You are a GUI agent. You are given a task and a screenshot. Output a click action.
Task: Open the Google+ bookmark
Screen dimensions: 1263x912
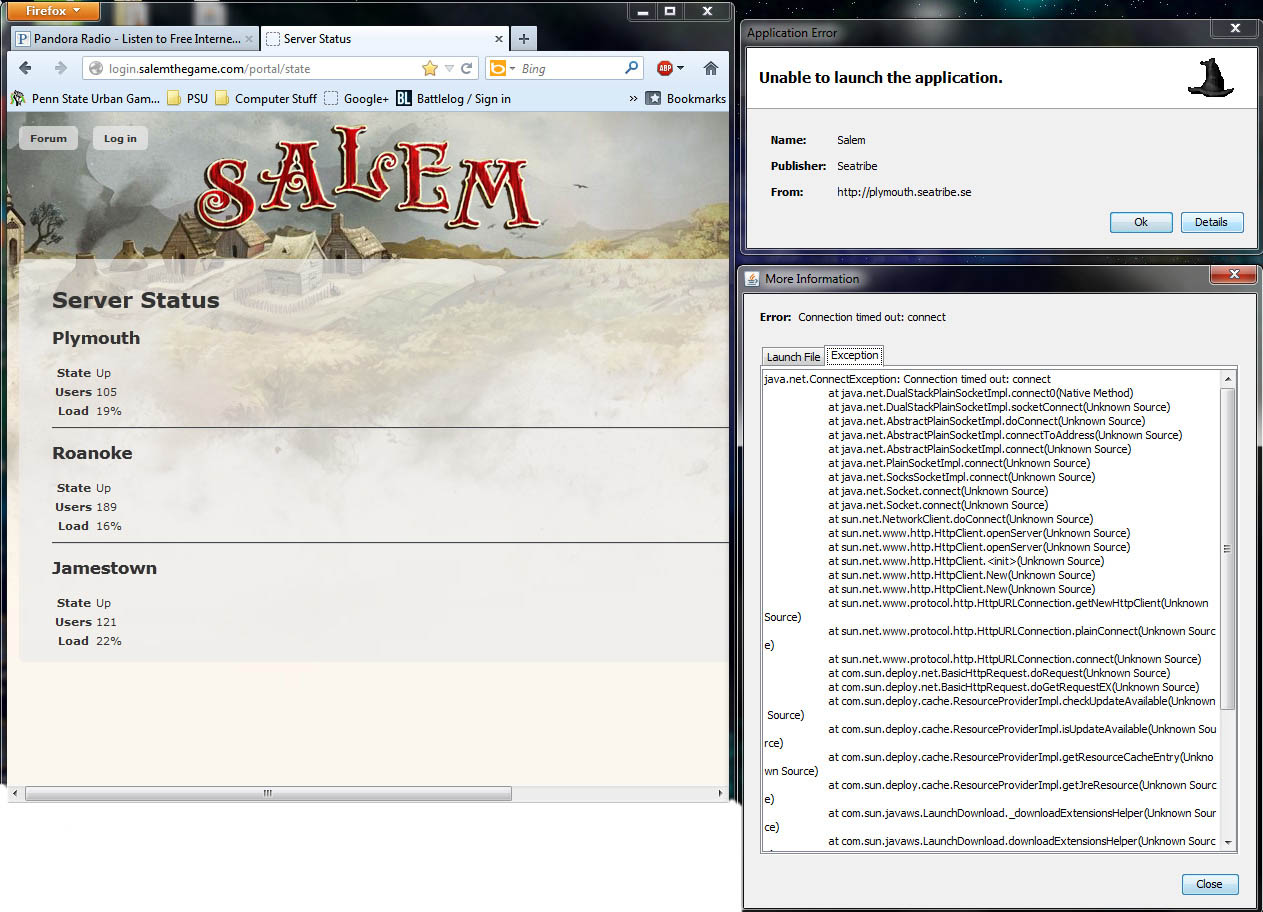click(356, 98)
